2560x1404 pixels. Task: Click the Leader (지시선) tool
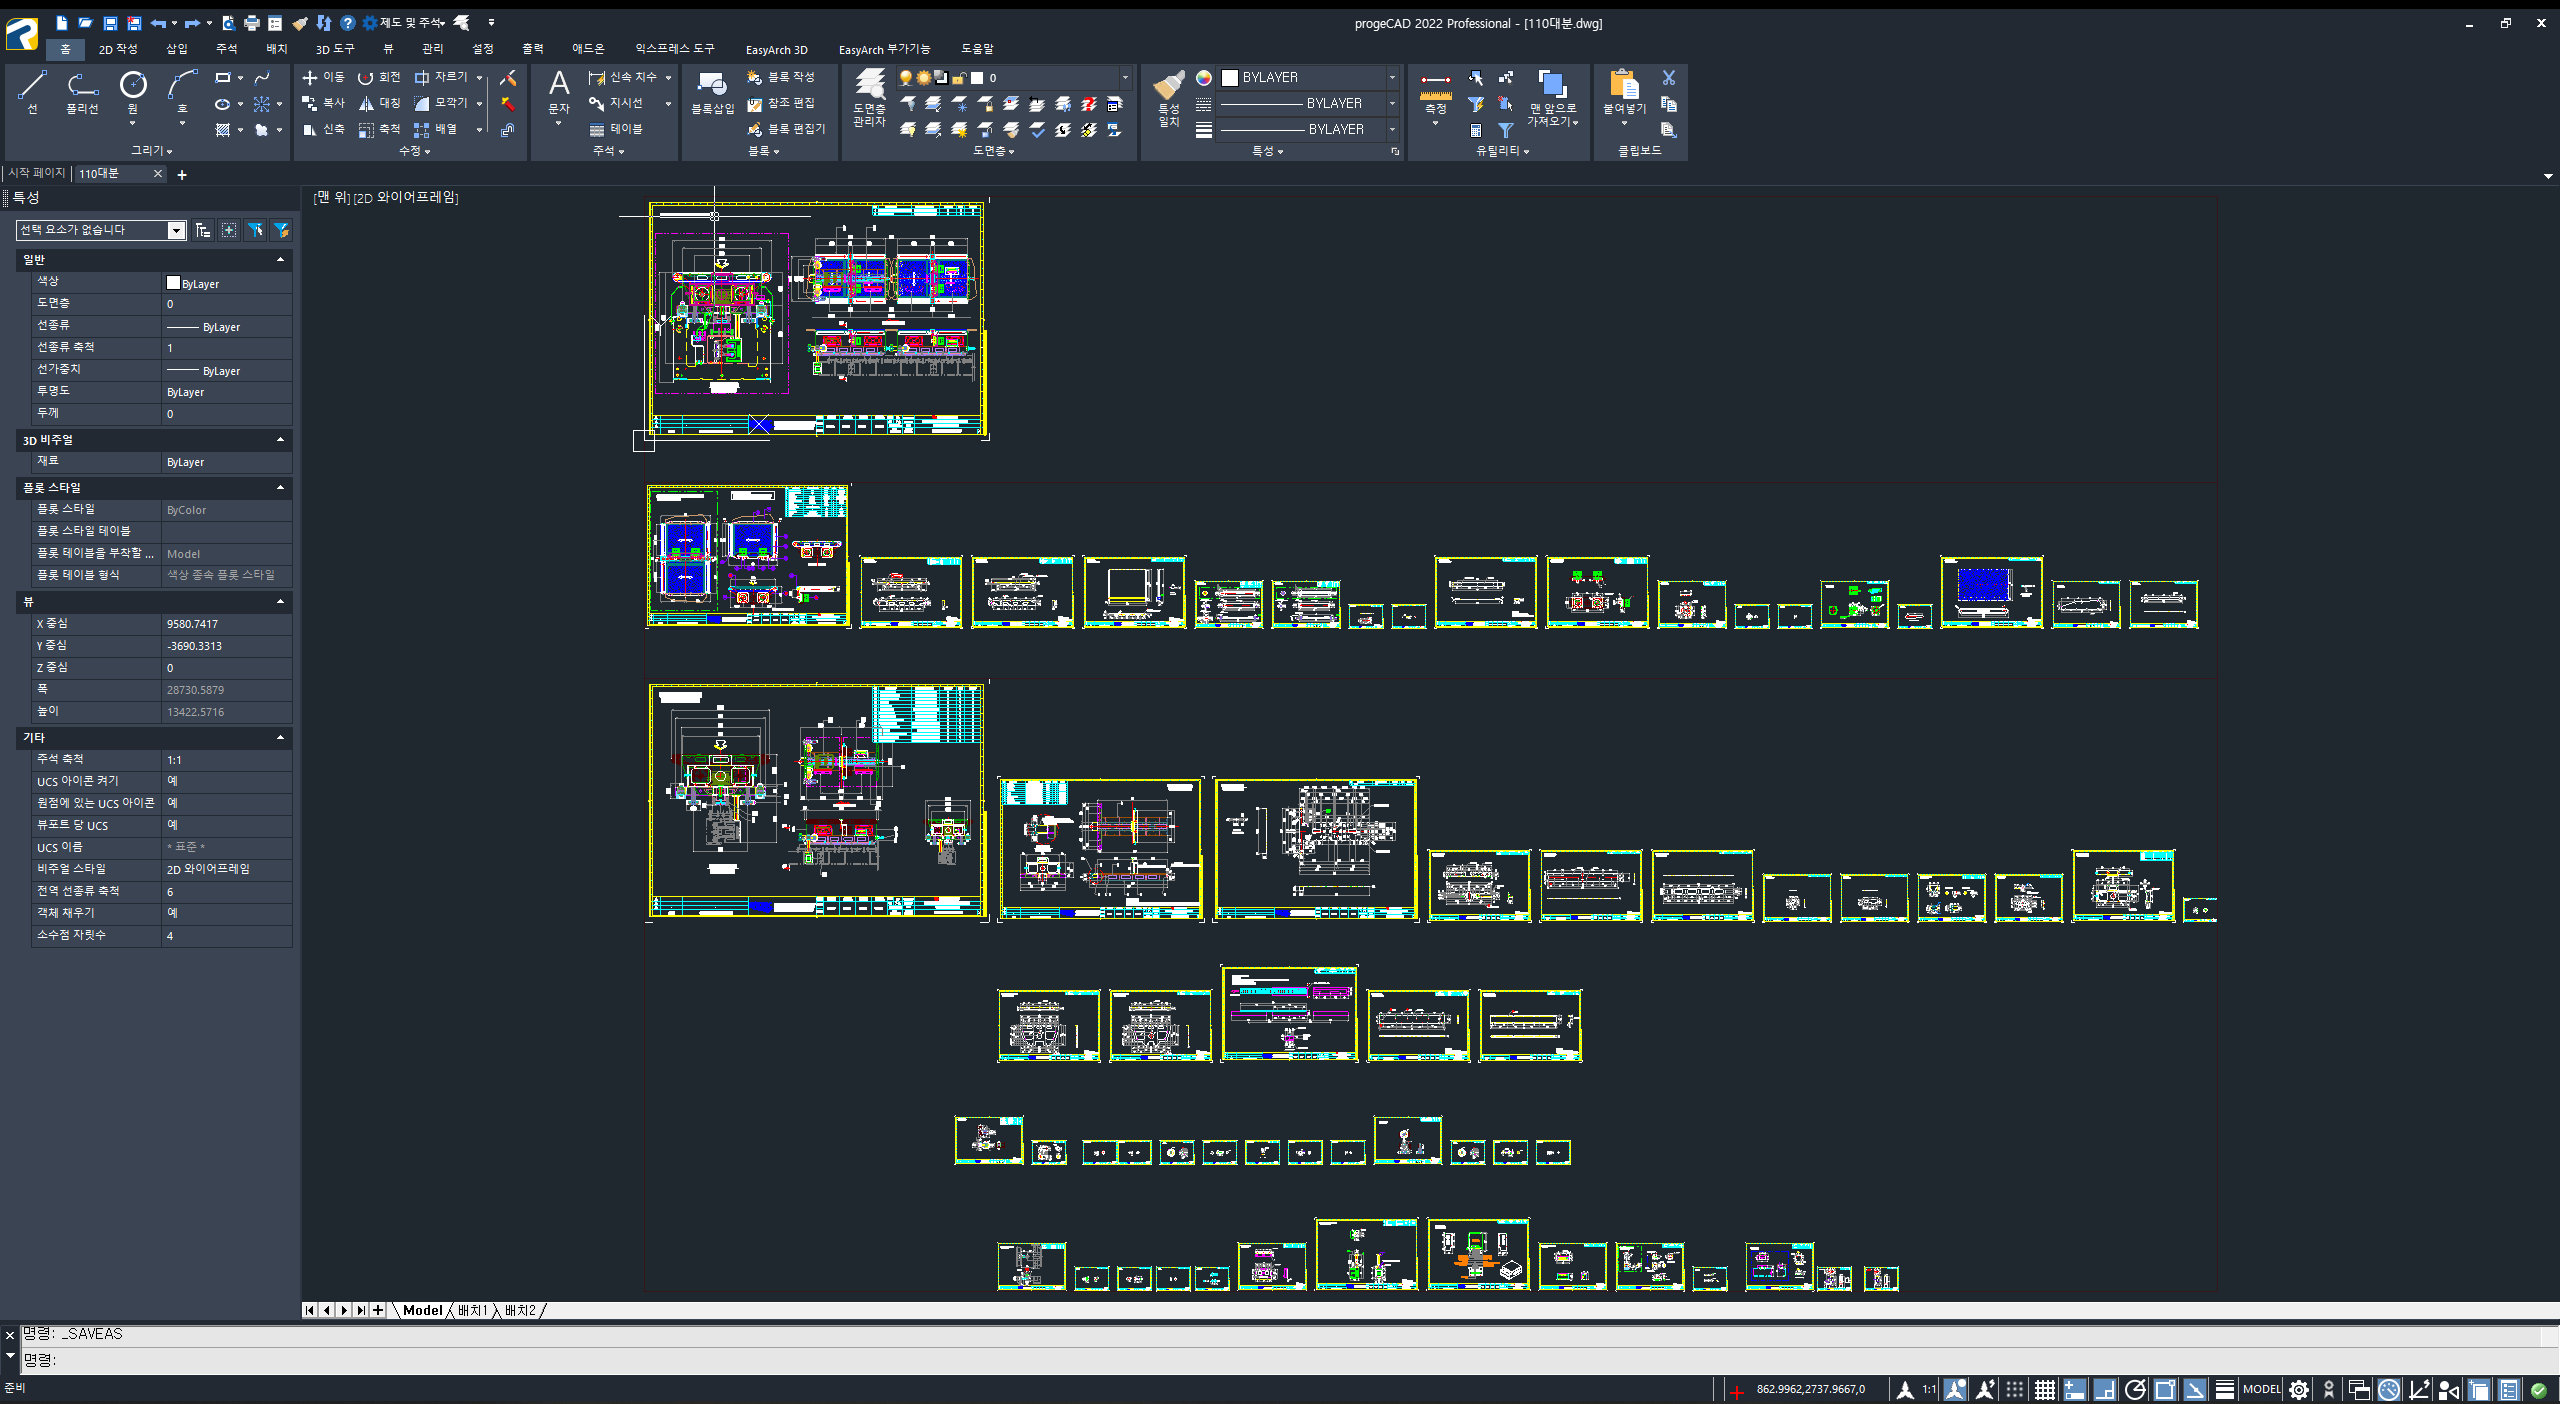click(616, 103)
